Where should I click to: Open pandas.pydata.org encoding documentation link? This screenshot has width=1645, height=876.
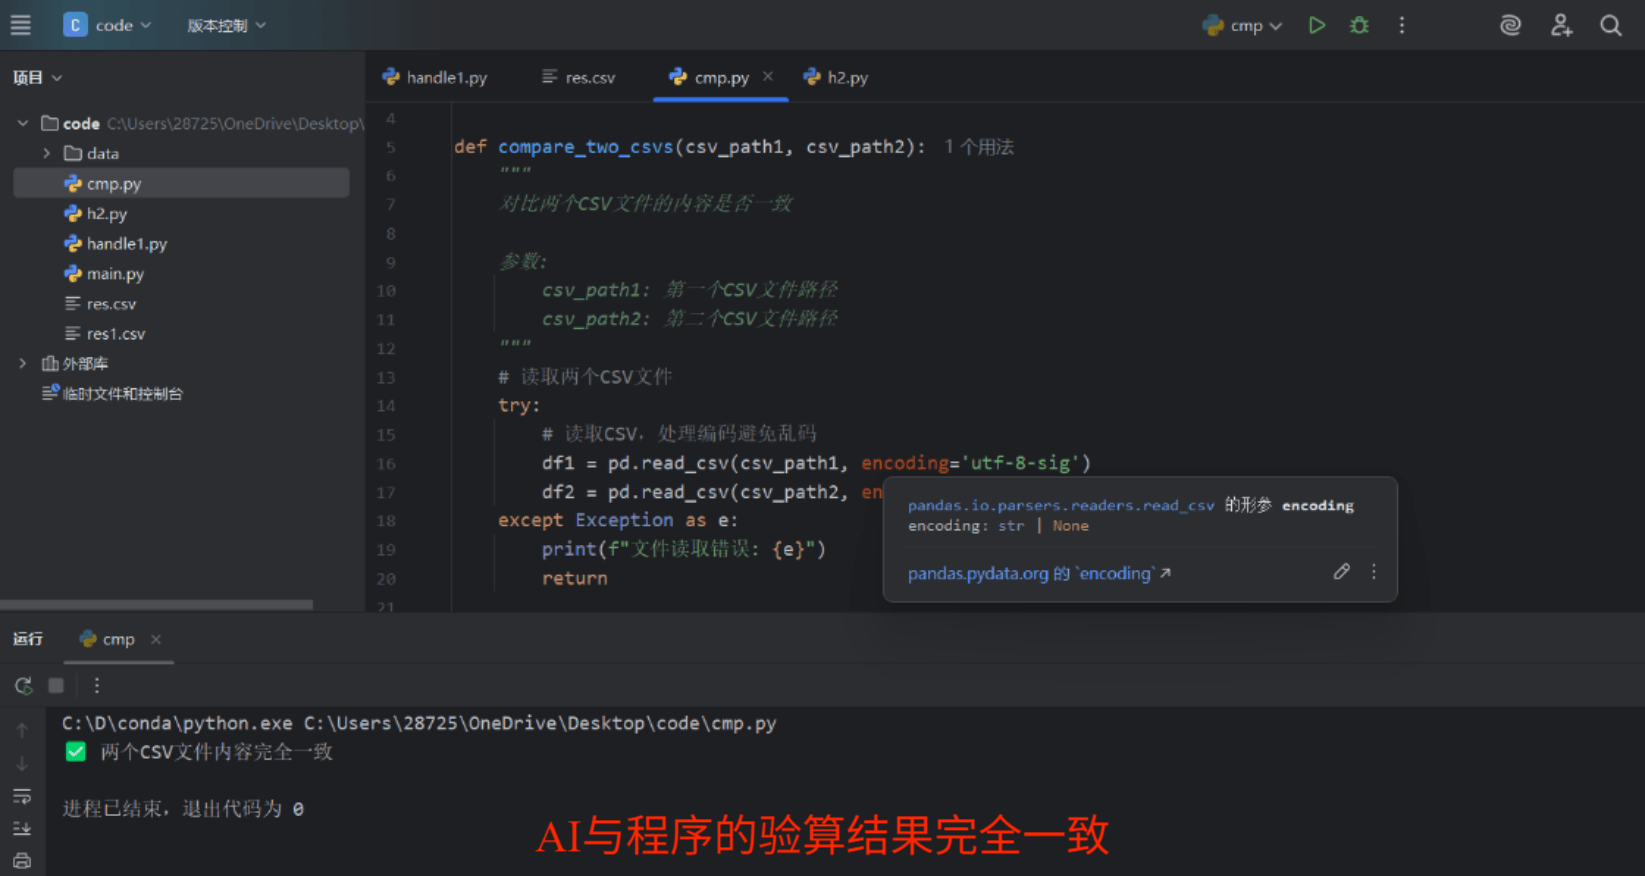[1039, 573]
